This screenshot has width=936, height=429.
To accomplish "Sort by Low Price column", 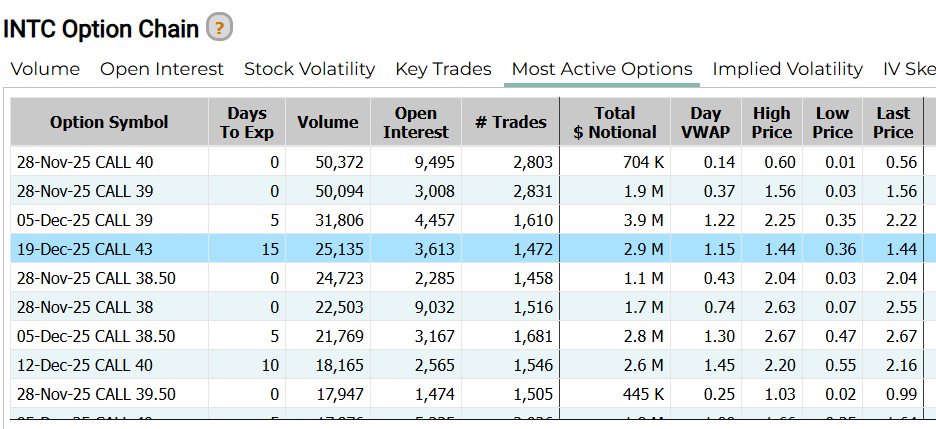I will tap(832, 122).
